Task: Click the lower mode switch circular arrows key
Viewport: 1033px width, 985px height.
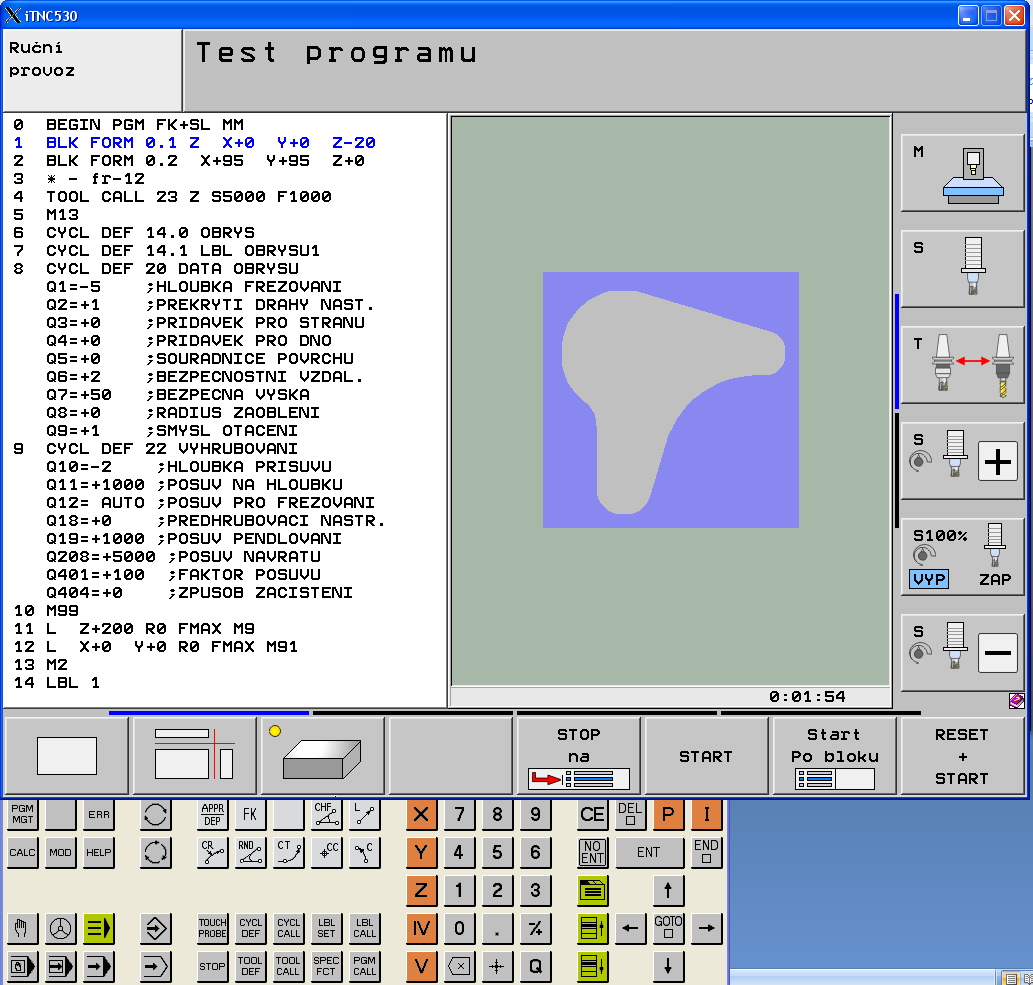Action: (x=155, y=852)
